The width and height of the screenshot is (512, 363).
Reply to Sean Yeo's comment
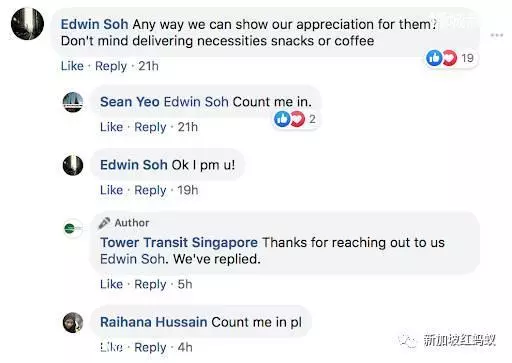pyautogui.click(x=150, y=127)
